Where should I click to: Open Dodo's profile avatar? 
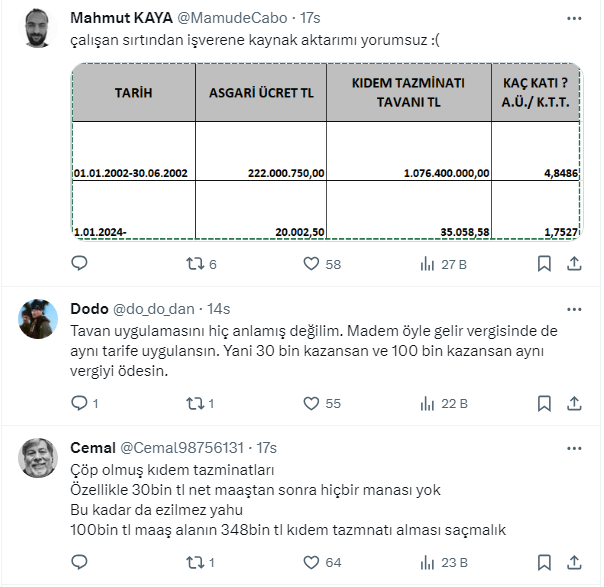pyautogui.click(x=39, y=319)
